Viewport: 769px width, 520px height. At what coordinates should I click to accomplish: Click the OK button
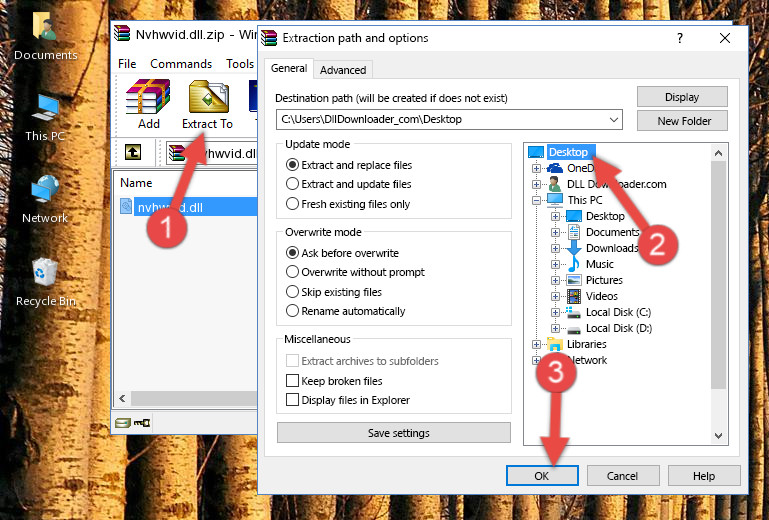click(x=542, y=476)
